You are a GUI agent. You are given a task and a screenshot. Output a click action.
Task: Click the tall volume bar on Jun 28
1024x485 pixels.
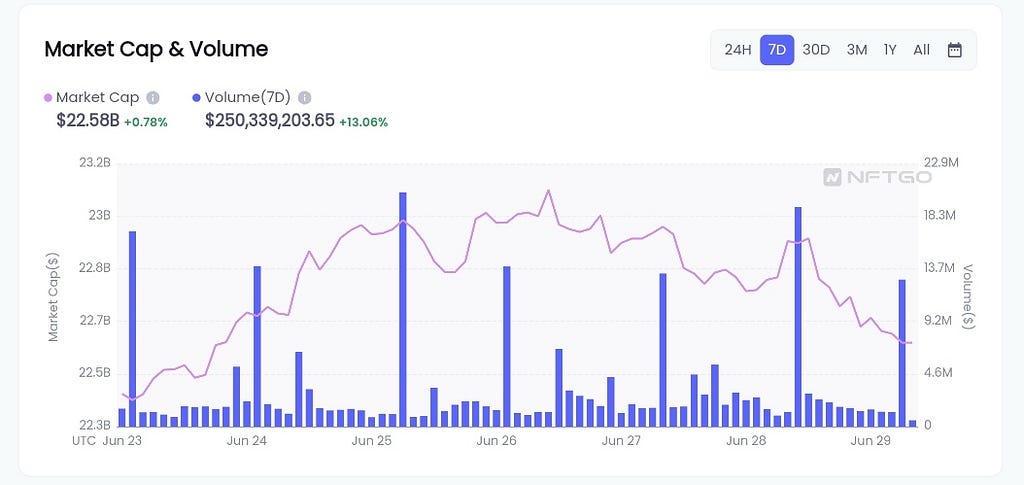coord(798,317)
